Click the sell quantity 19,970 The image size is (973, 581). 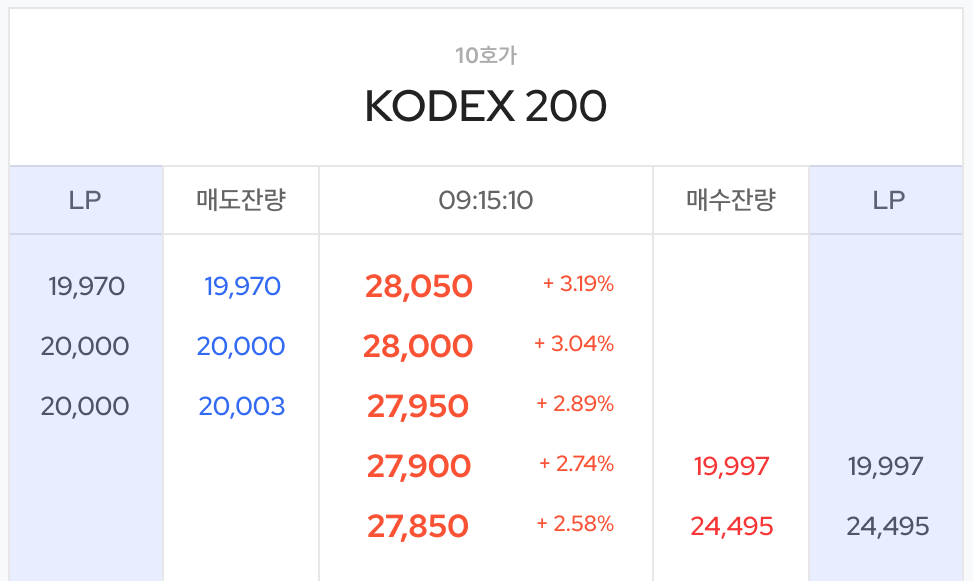pyautogui.click(x=241, y=286)
